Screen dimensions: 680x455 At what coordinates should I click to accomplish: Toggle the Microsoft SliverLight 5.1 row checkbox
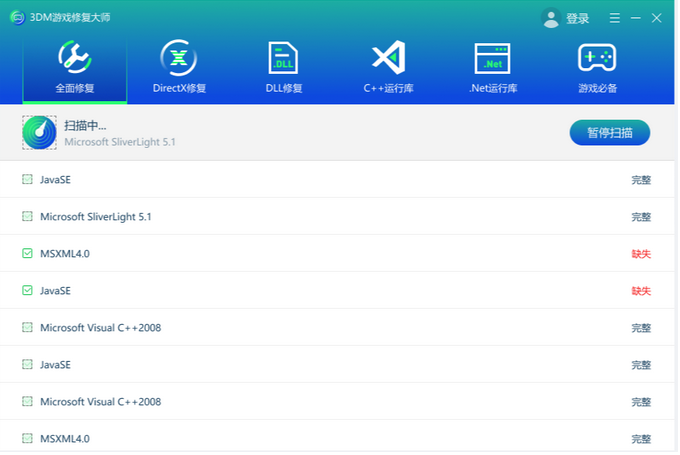[27, 217]
